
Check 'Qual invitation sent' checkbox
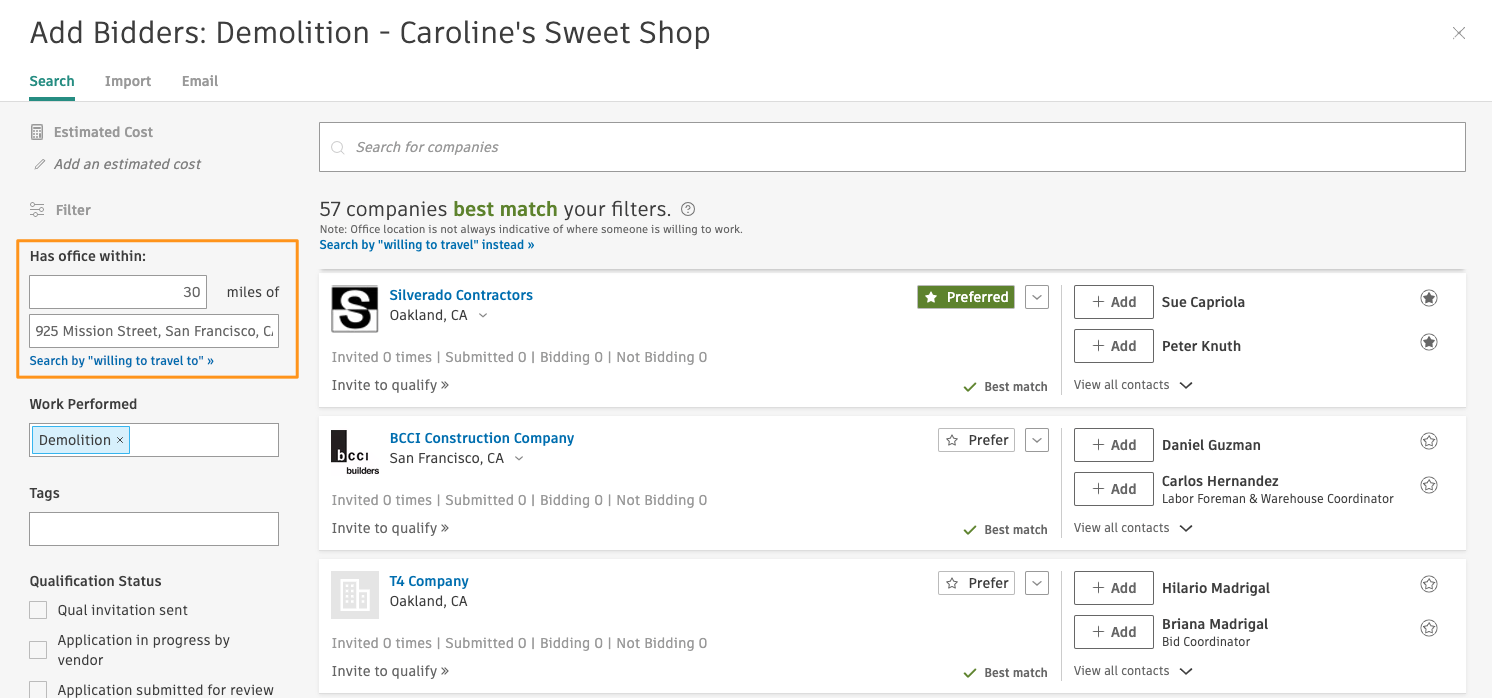(x=38, y=610)
